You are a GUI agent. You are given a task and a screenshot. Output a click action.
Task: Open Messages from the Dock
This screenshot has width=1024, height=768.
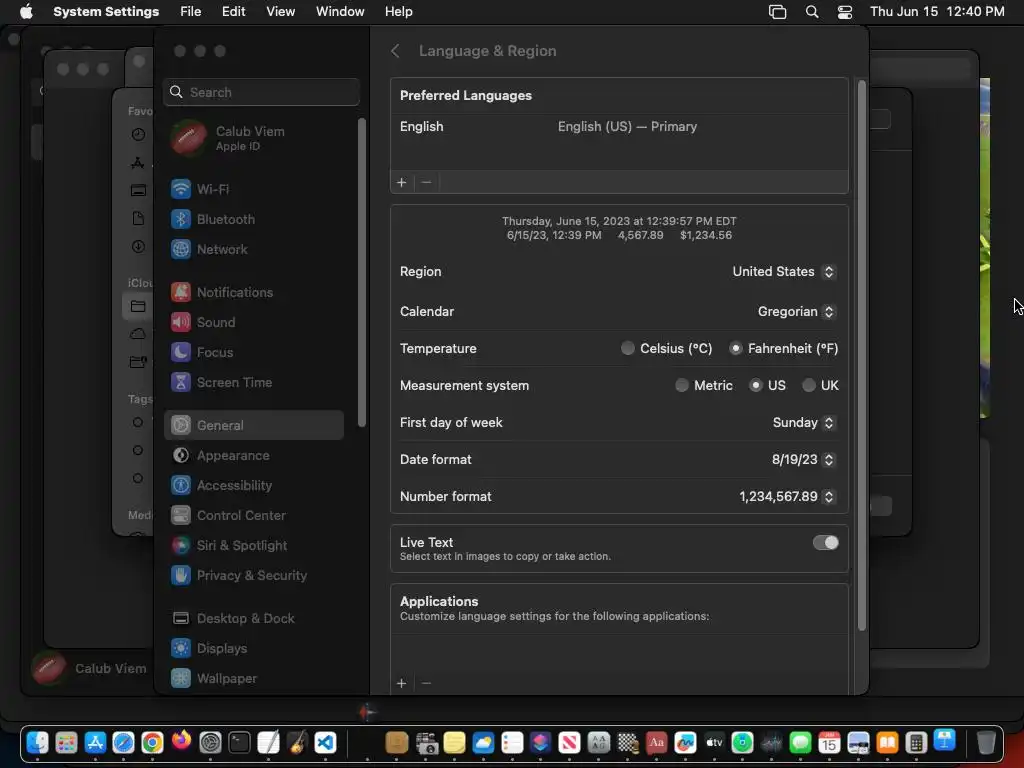tap(800, 743)
